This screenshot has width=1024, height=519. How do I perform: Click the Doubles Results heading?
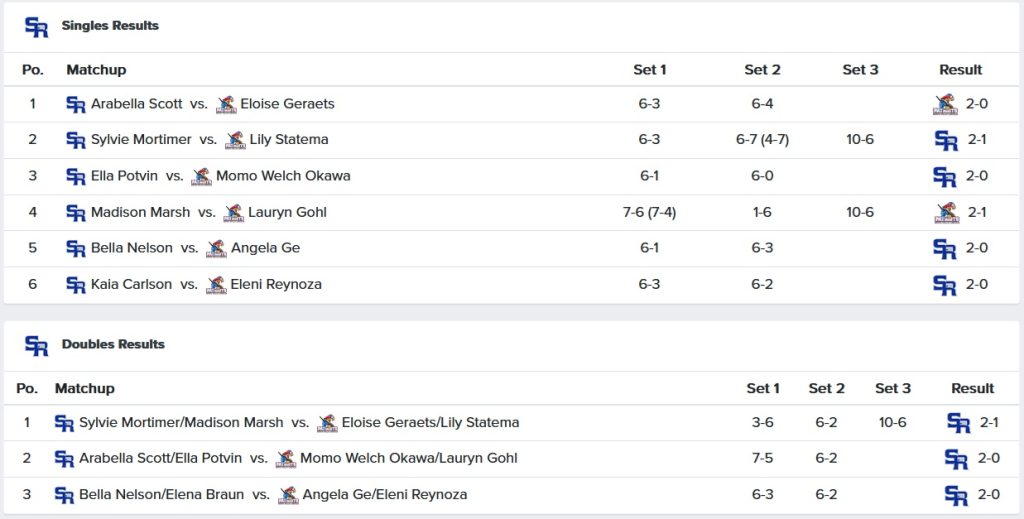click(x=113, y=344)
